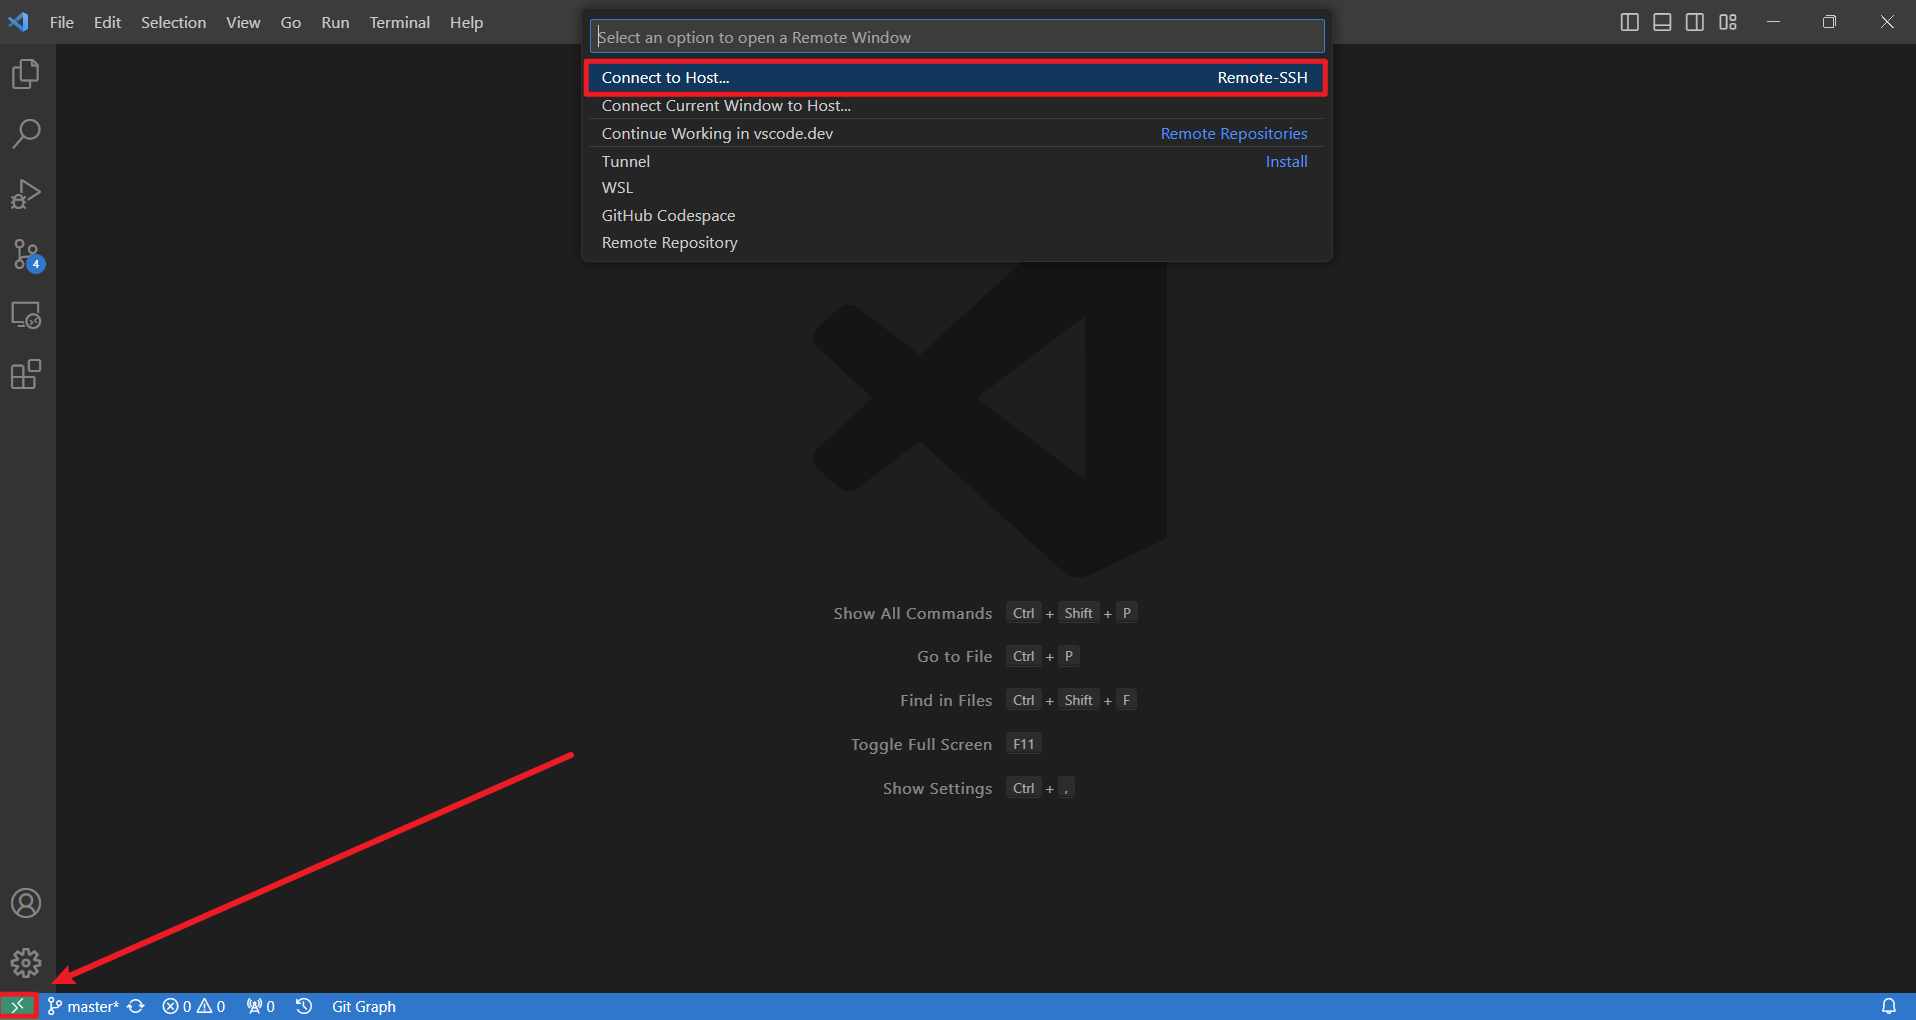Open the Manage gear menu
Viewport: 1916px width, 1020px height.
tap(26, 963)
